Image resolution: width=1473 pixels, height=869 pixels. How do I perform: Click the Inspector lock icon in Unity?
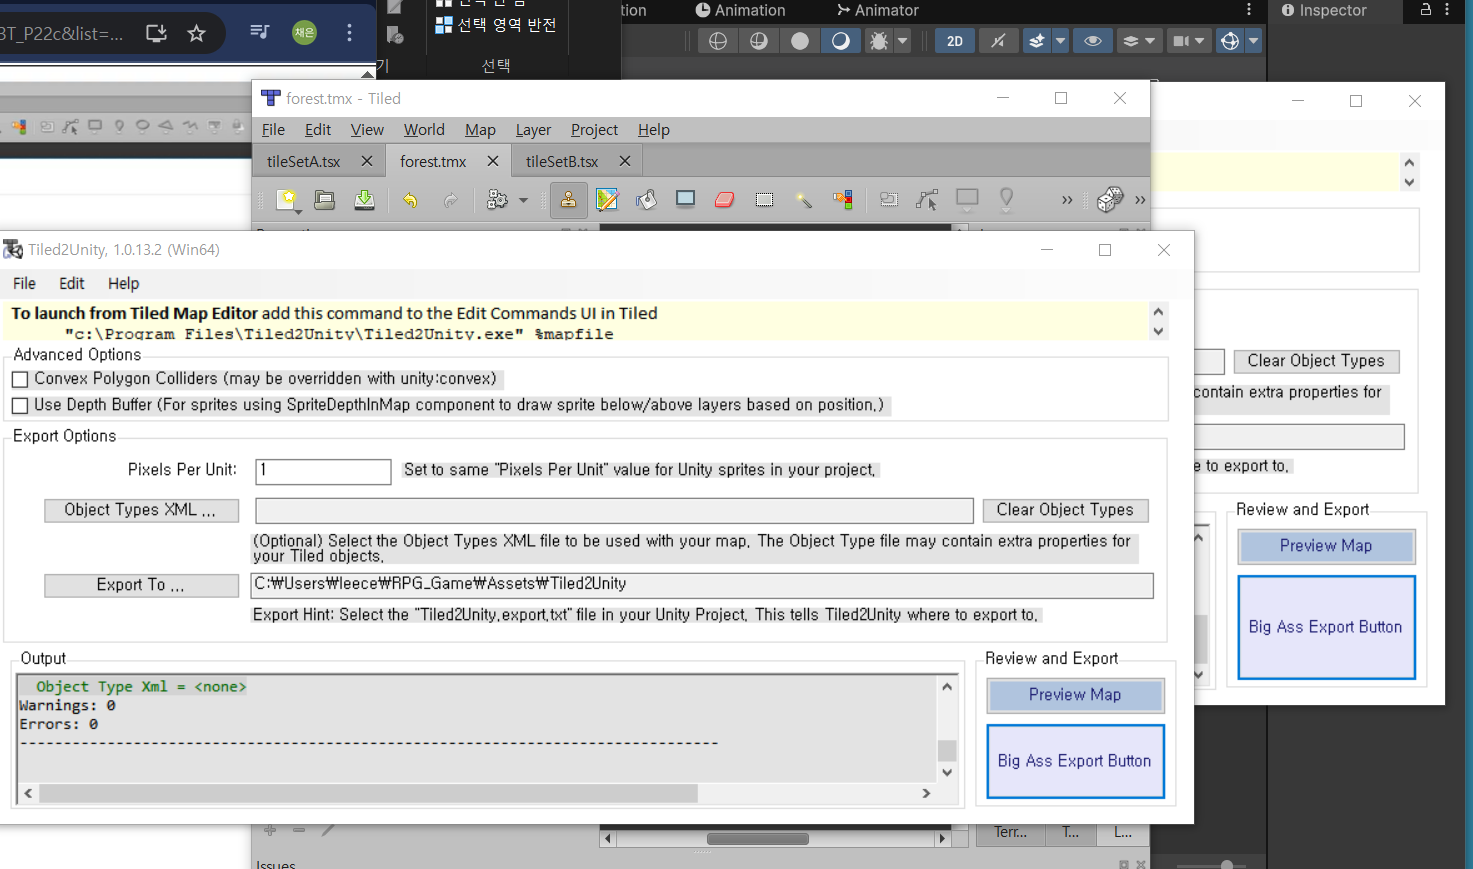pos(1425,10)
